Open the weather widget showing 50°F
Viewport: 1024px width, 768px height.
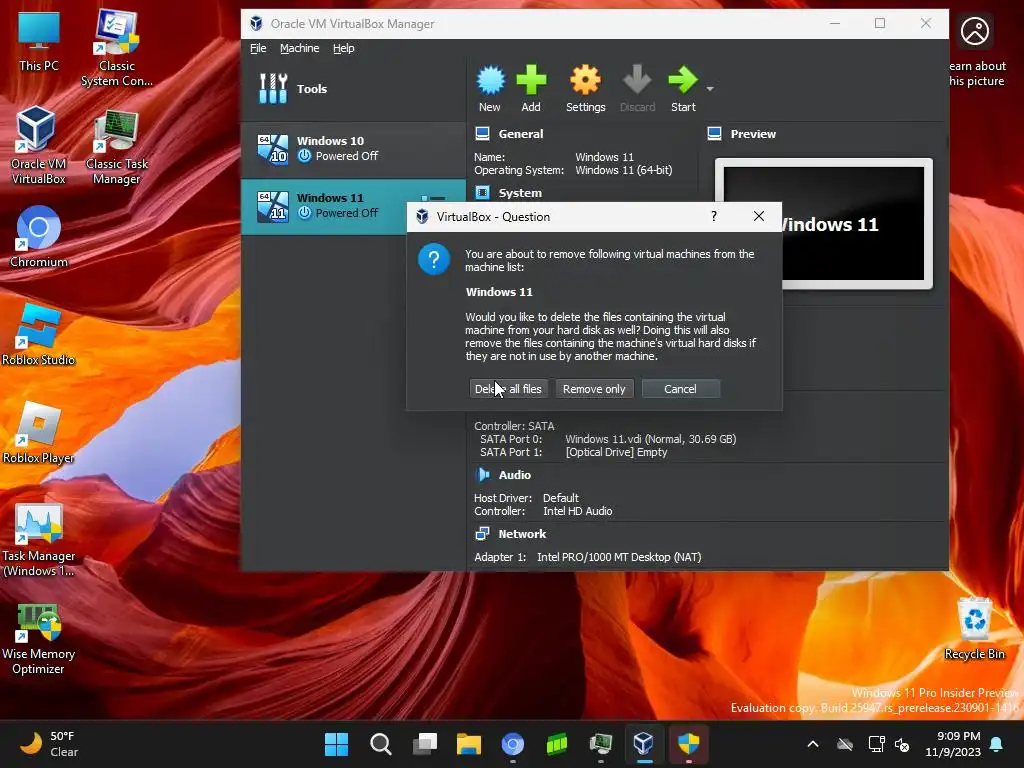point(49,744)
